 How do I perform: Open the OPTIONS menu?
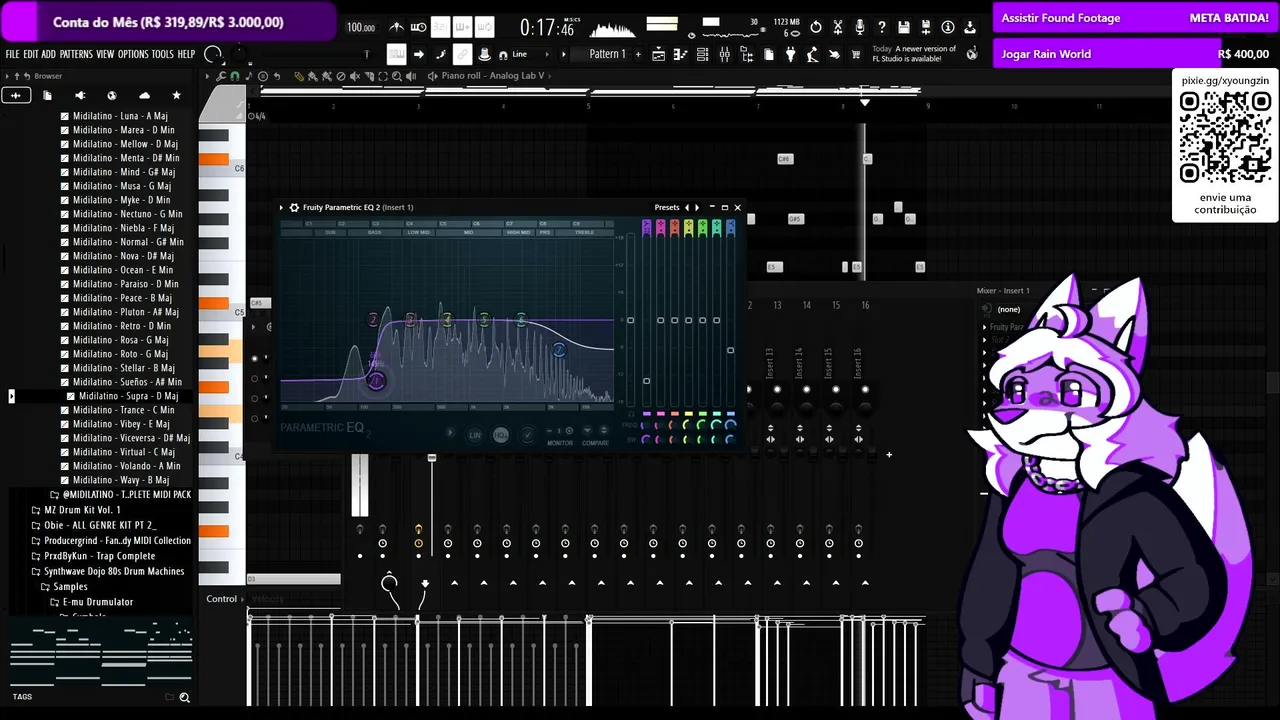pyautogui.click(x=133, y=54)
